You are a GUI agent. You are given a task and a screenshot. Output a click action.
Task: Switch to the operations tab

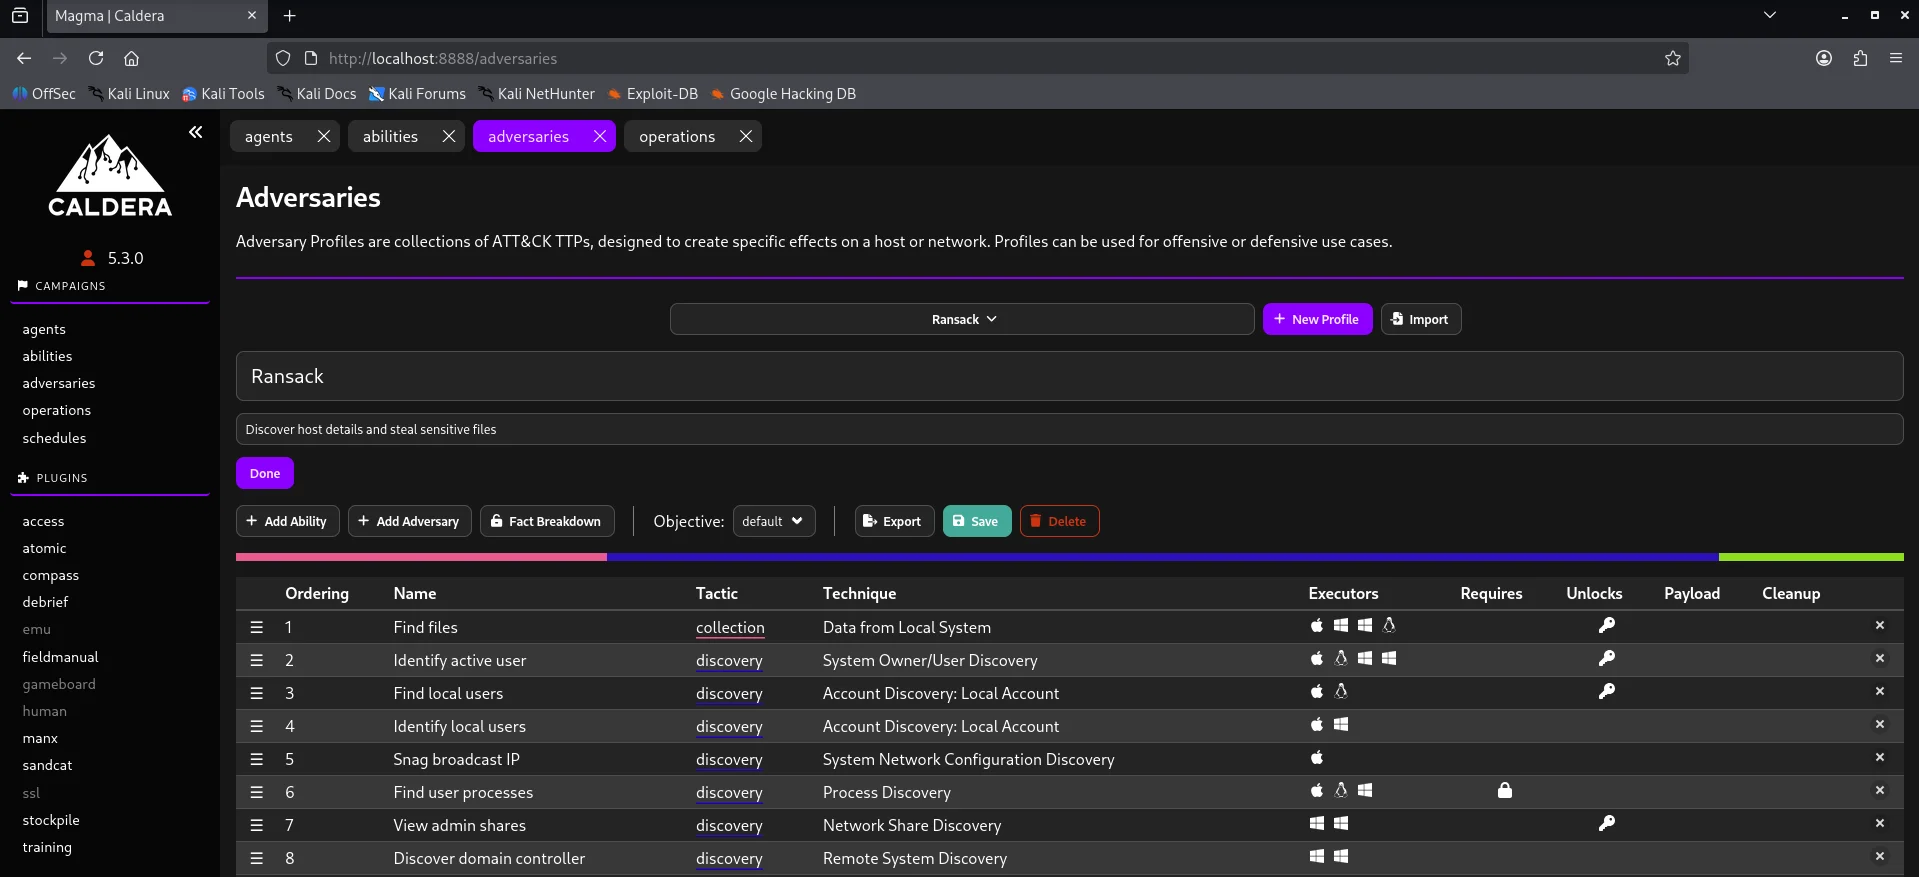pyautogui.click(x=677, y=136)
